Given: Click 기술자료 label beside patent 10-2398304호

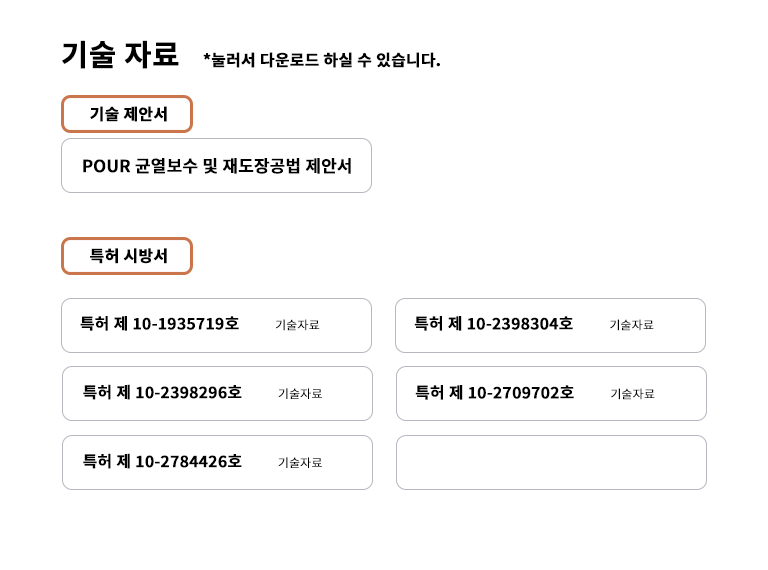Looking at the screenshot, I should tap(631, 325).
